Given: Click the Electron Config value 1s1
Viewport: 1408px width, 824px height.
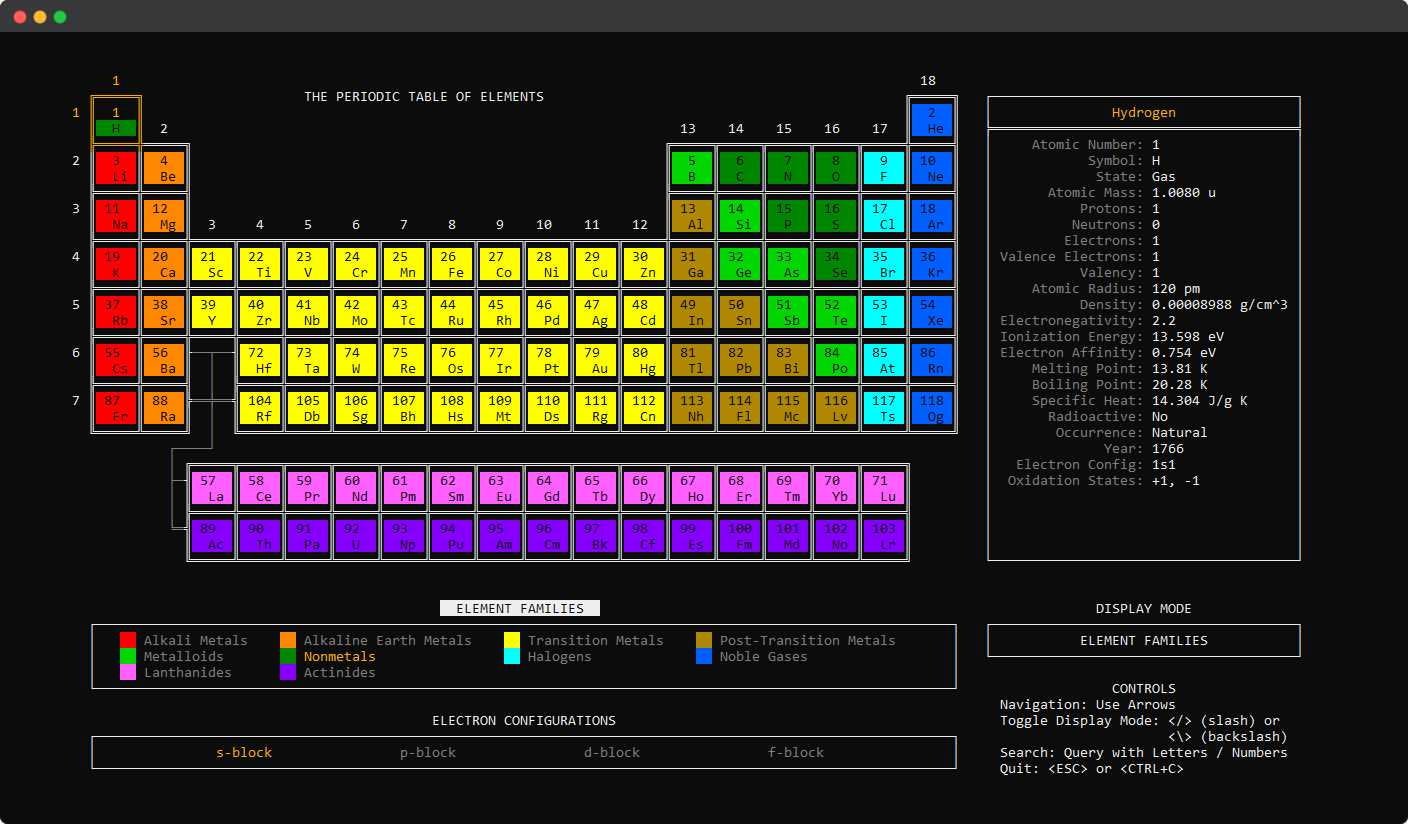Looking at the screenshot, I should (x=1164, y=464).
